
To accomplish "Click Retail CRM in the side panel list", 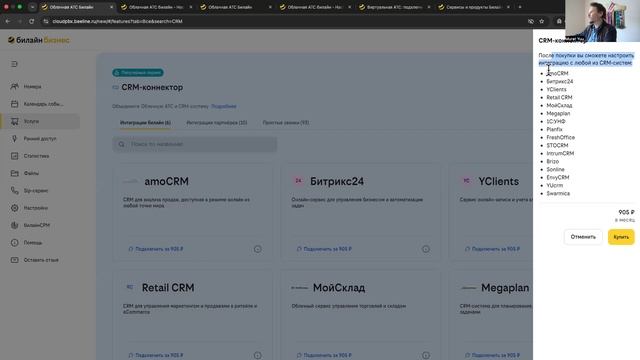I will coord(559,98).
